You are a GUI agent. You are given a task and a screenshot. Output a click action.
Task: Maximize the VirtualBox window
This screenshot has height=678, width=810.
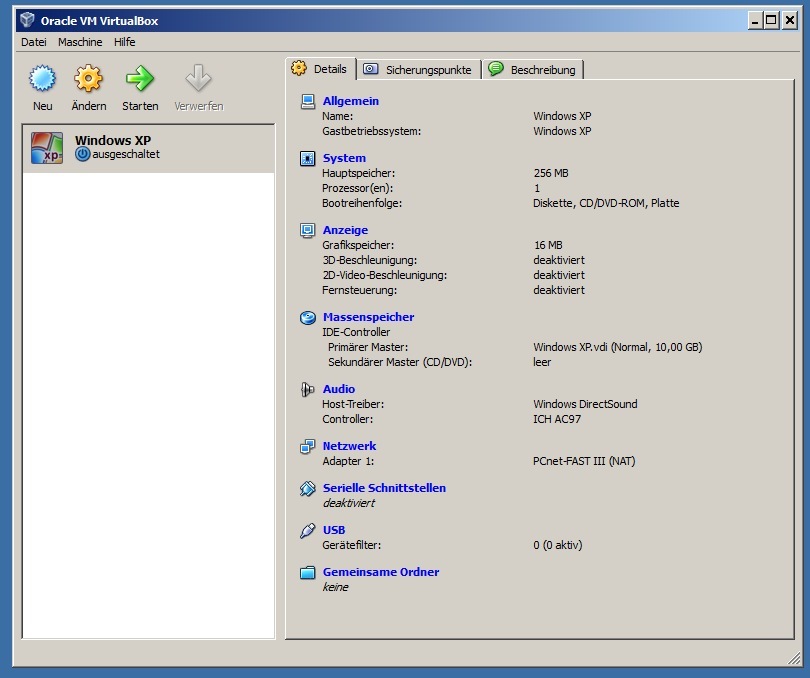pos(771,20)
